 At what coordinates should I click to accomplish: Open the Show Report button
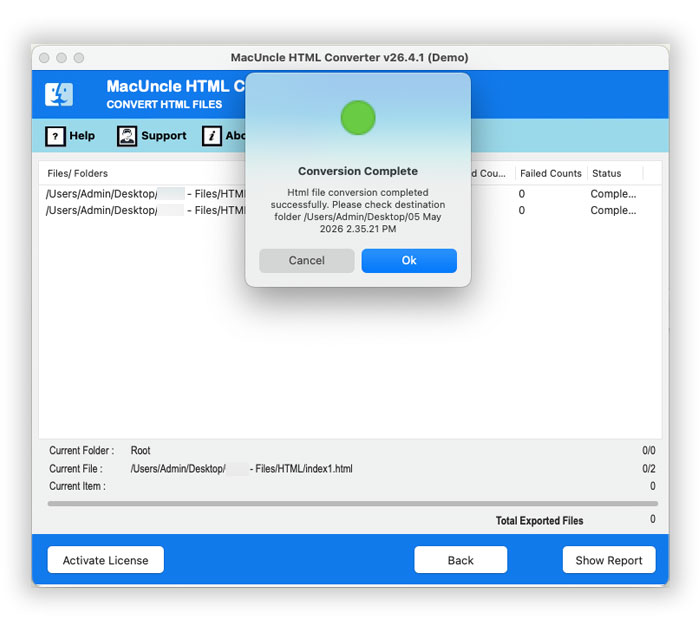click(609, 560)
